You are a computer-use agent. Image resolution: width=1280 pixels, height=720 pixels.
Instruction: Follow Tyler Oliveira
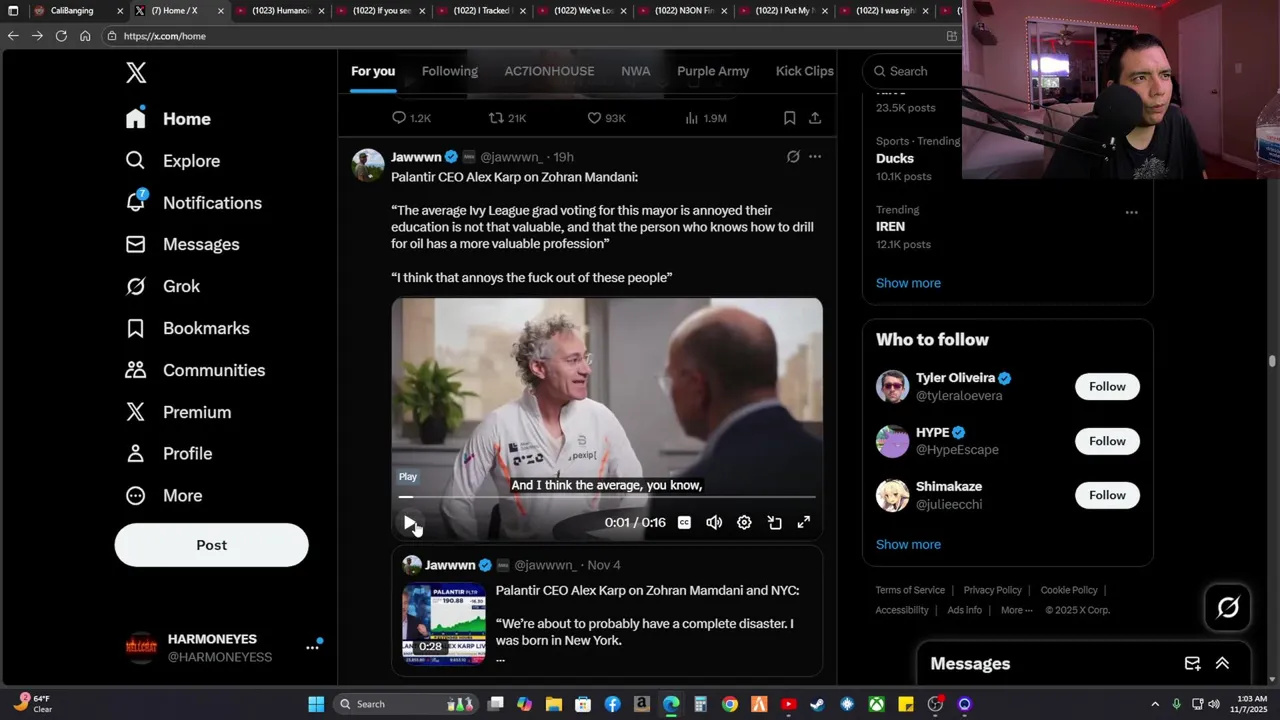tap(1107, 387)
